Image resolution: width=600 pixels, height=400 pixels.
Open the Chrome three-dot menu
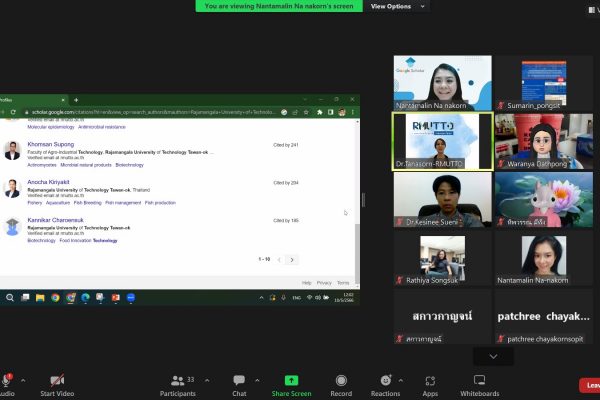[x=352, y=112]
